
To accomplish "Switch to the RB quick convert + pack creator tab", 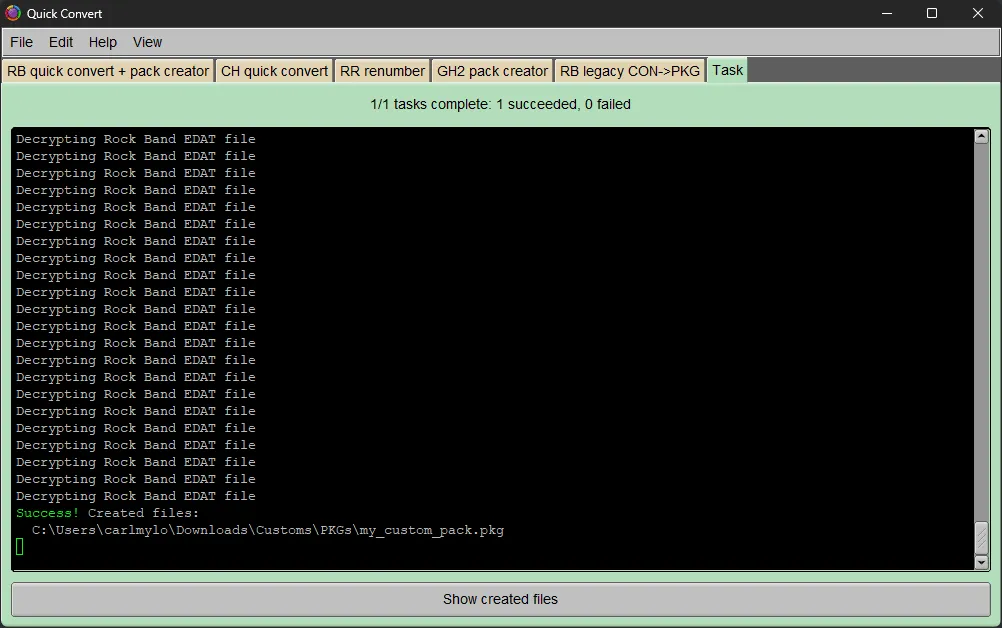I will tap(107, 70).
